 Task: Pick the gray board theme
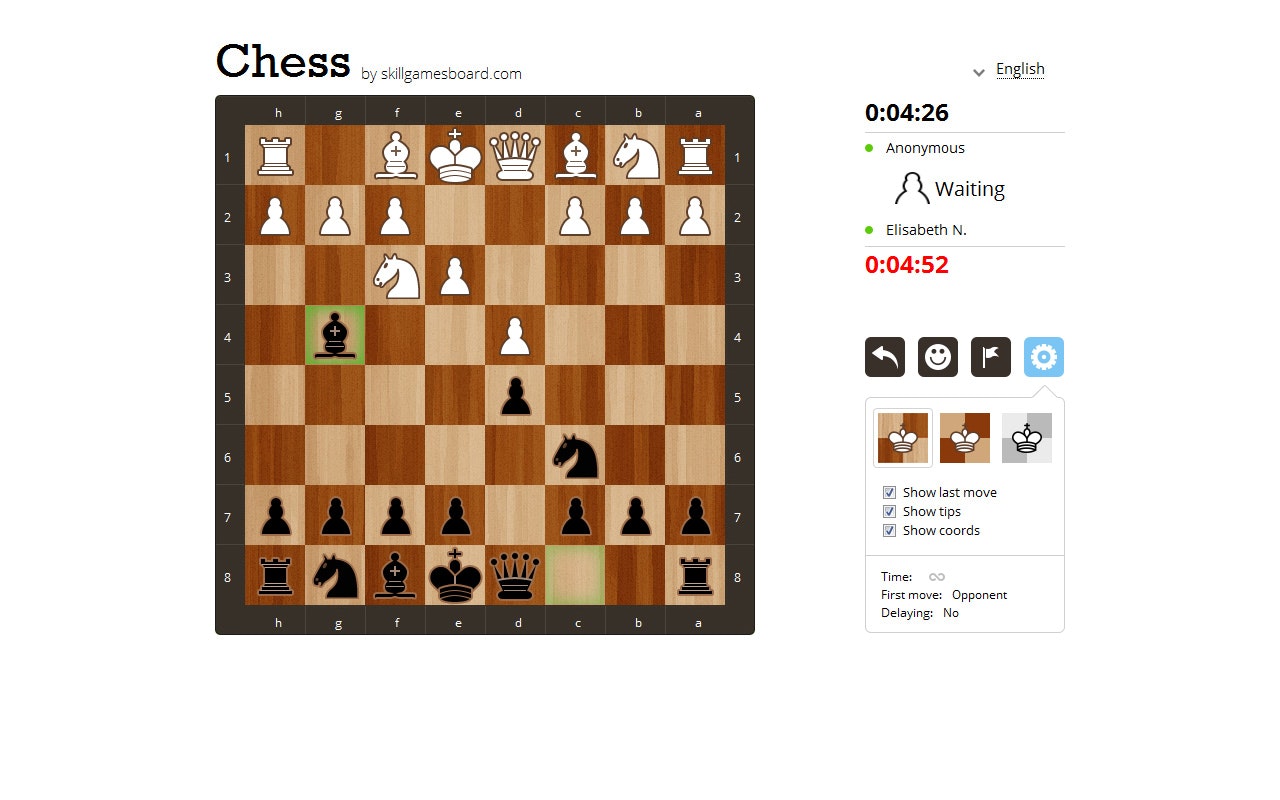pyautogui.click(x=1027, y=438)
